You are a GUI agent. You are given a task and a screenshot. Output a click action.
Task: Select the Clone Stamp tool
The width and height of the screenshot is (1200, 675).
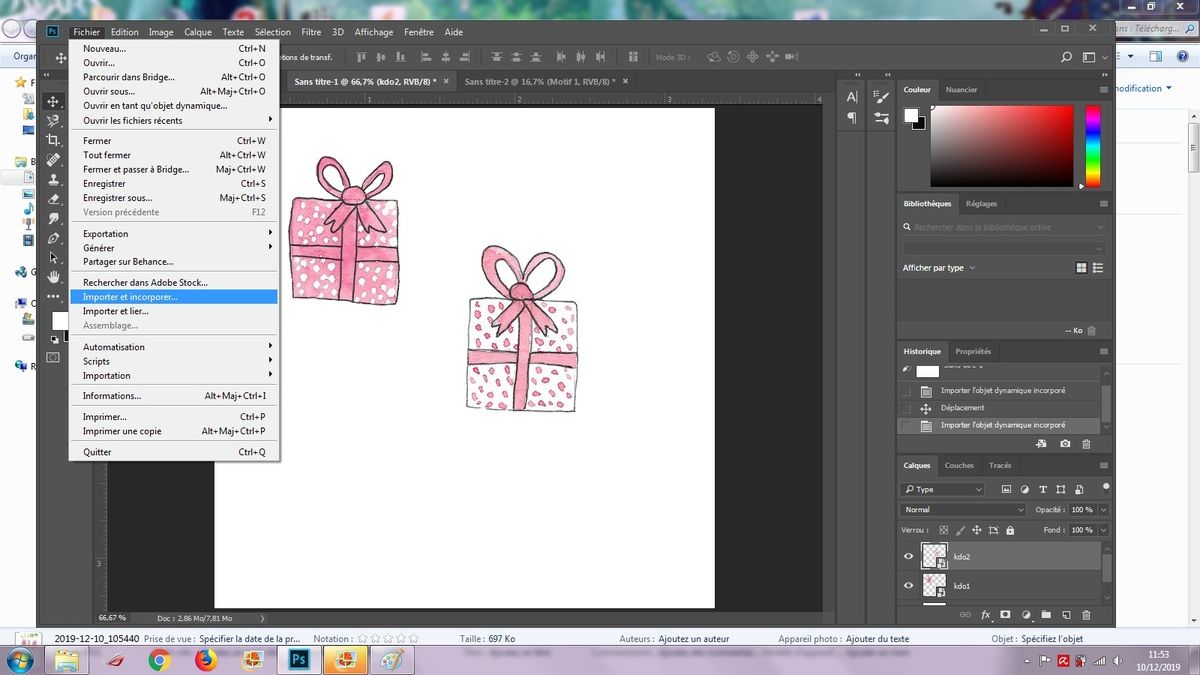(53, 179)
